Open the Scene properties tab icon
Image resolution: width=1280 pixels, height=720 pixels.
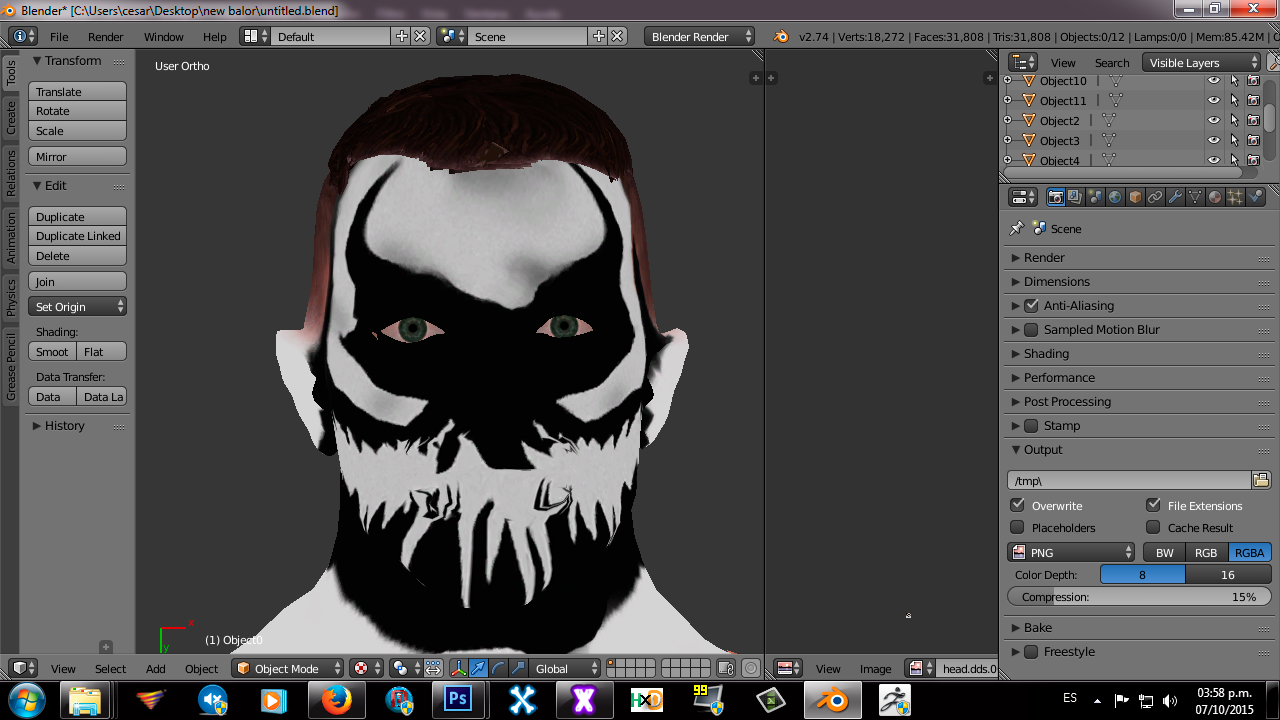tap(1095, 197)
